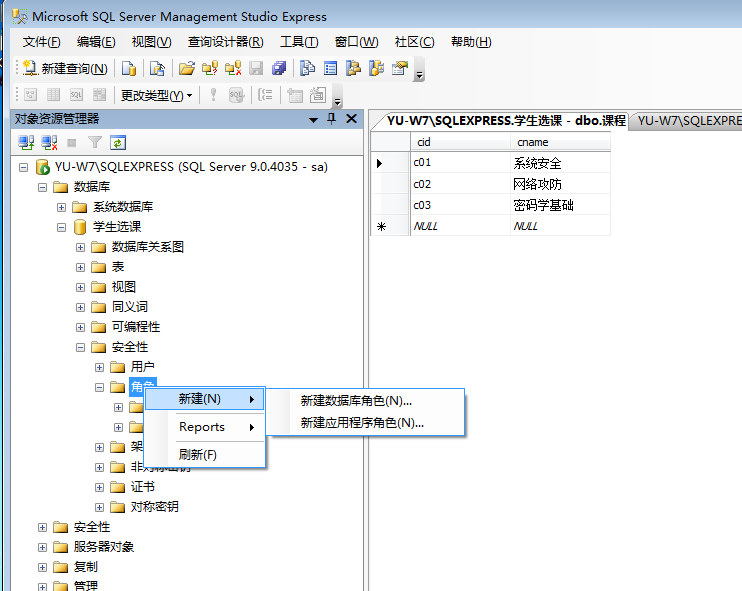Open the 编辑(E) menu
The width and height of the screenshot is (742, 591).
(96, 42)
